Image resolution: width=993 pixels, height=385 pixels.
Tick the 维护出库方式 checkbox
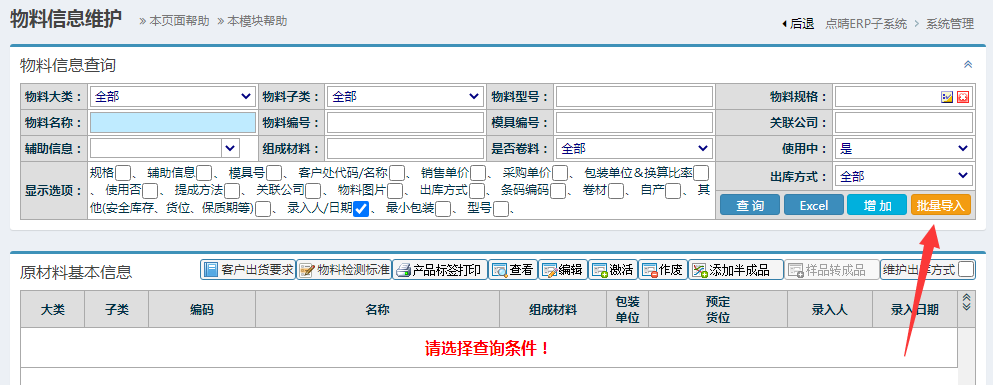(x=966, y=270)
